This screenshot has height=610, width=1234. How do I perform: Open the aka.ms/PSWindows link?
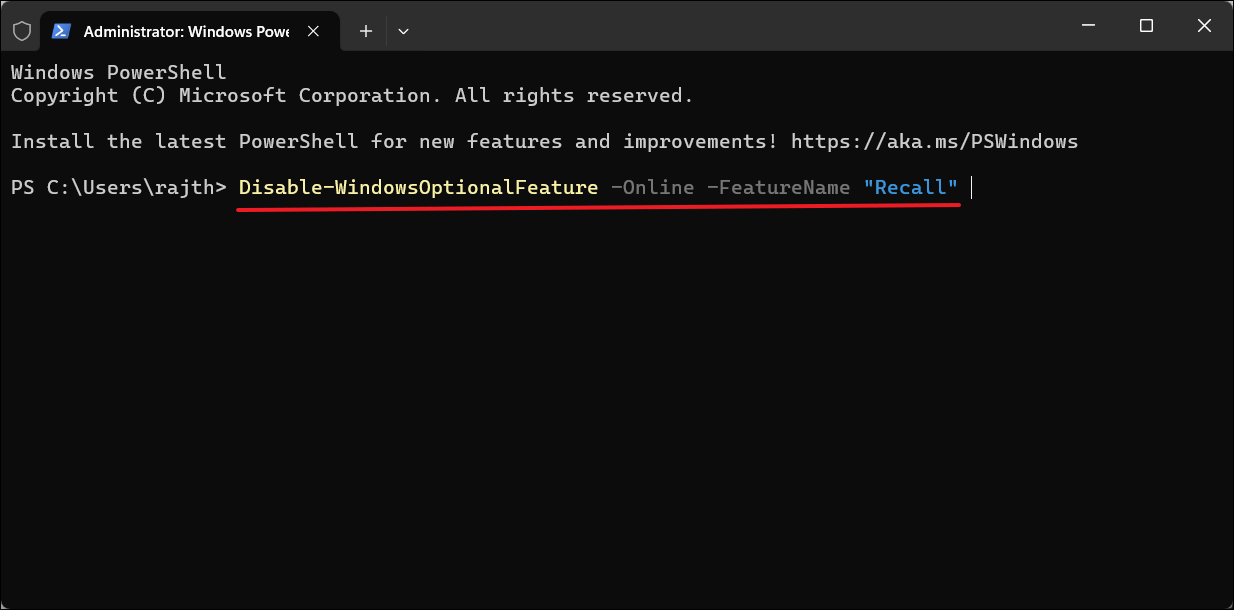pyautogui.click(x=934, y=141)
